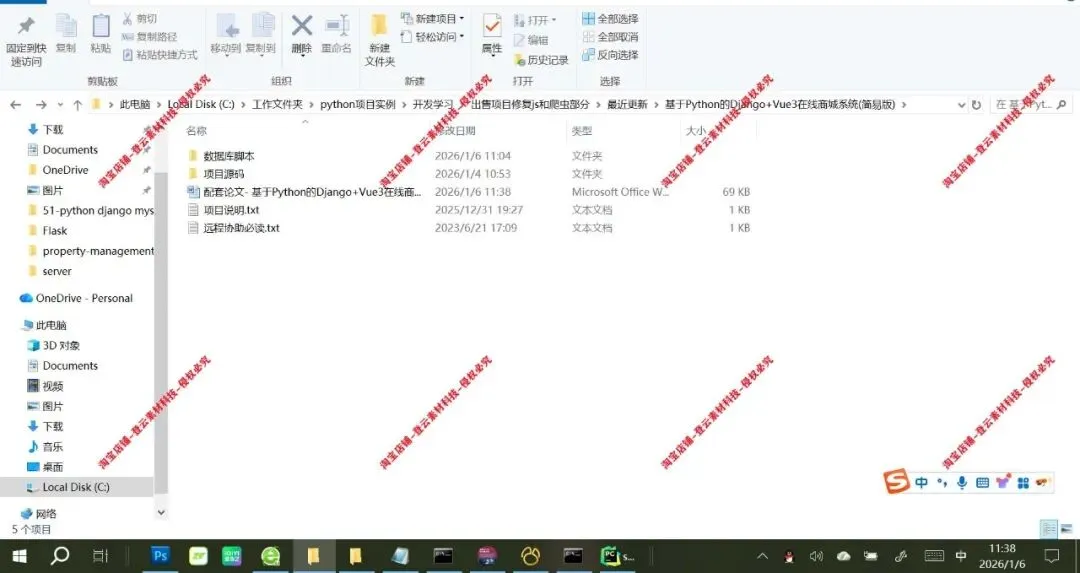The width and height of the screenshot is (1080, 573).
Task: Click Select none (全部取消)
Action: coord(610,37)
